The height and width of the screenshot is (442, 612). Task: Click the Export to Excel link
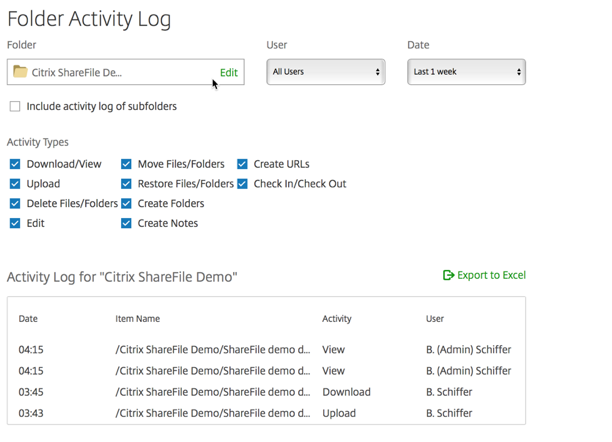tap(491, 275)
